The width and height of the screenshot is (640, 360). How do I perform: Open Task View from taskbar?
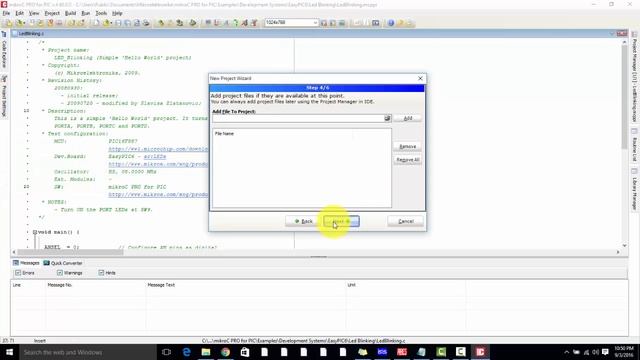pyautogui.click(x=167, y=352)
